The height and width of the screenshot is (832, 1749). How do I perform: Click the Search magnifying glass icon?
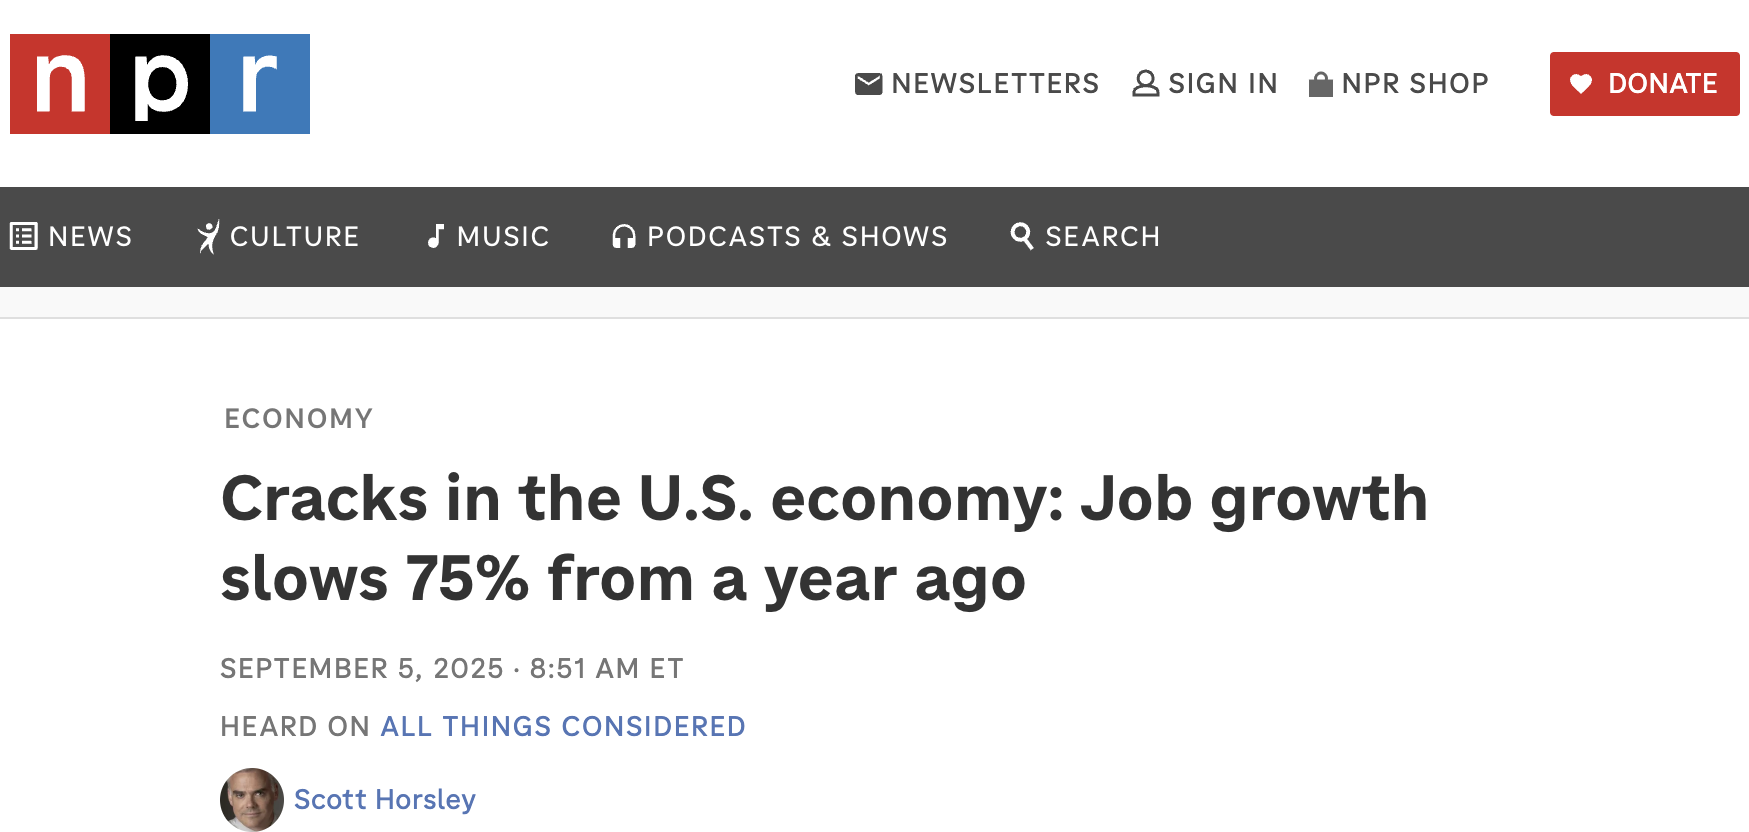click(1021, 236)
